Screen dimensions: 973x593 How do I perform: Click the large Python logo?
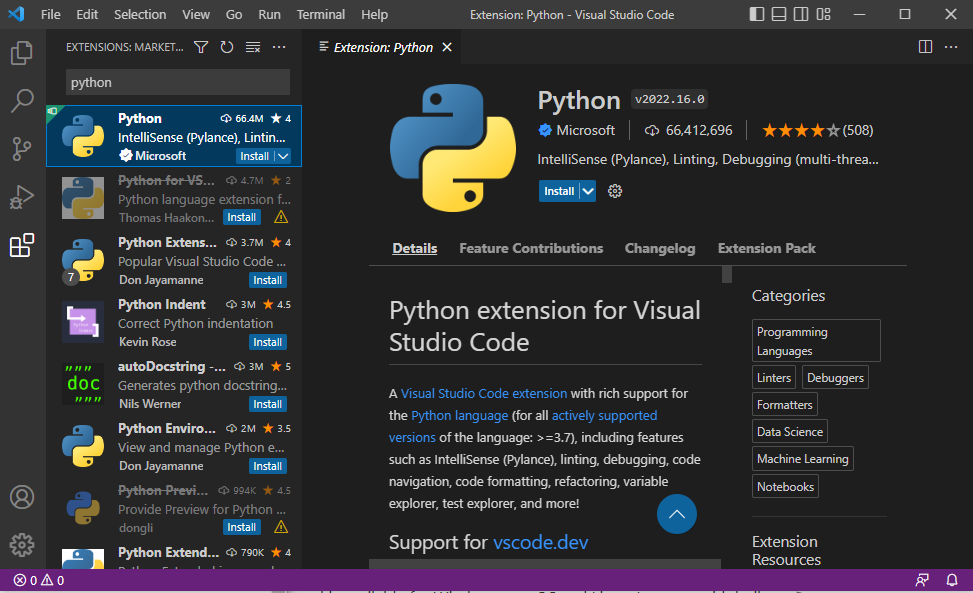453,148
